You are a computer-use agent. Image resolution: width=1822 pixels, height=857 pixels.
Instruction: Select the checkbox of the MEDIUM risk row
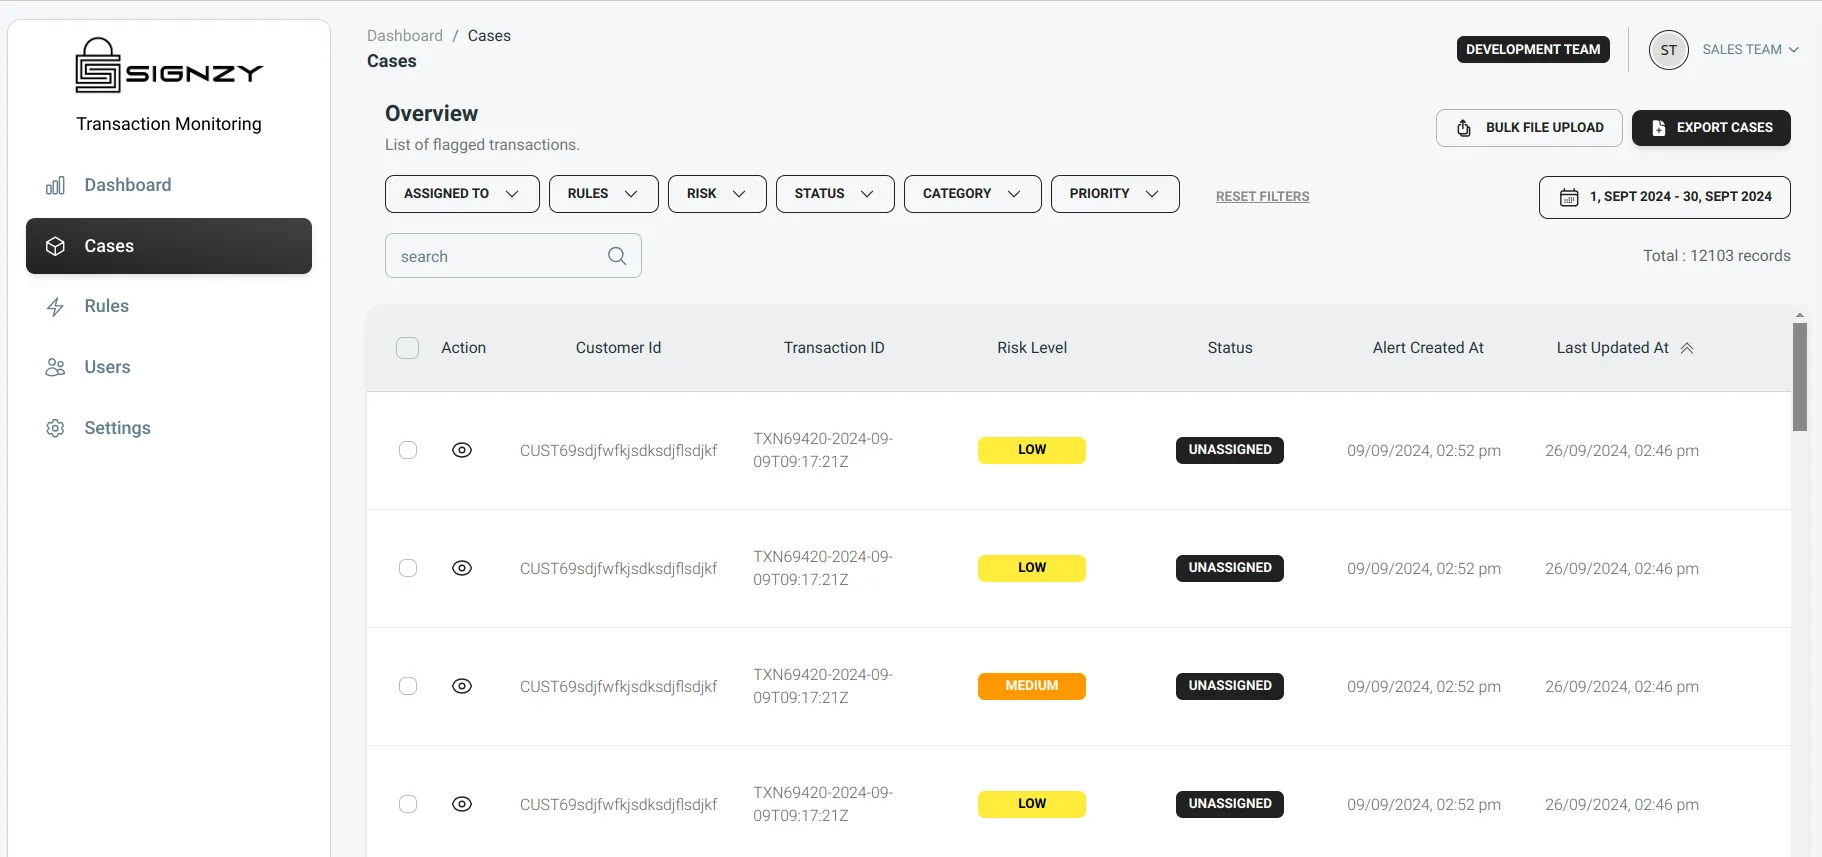click(x=408, y=686)
